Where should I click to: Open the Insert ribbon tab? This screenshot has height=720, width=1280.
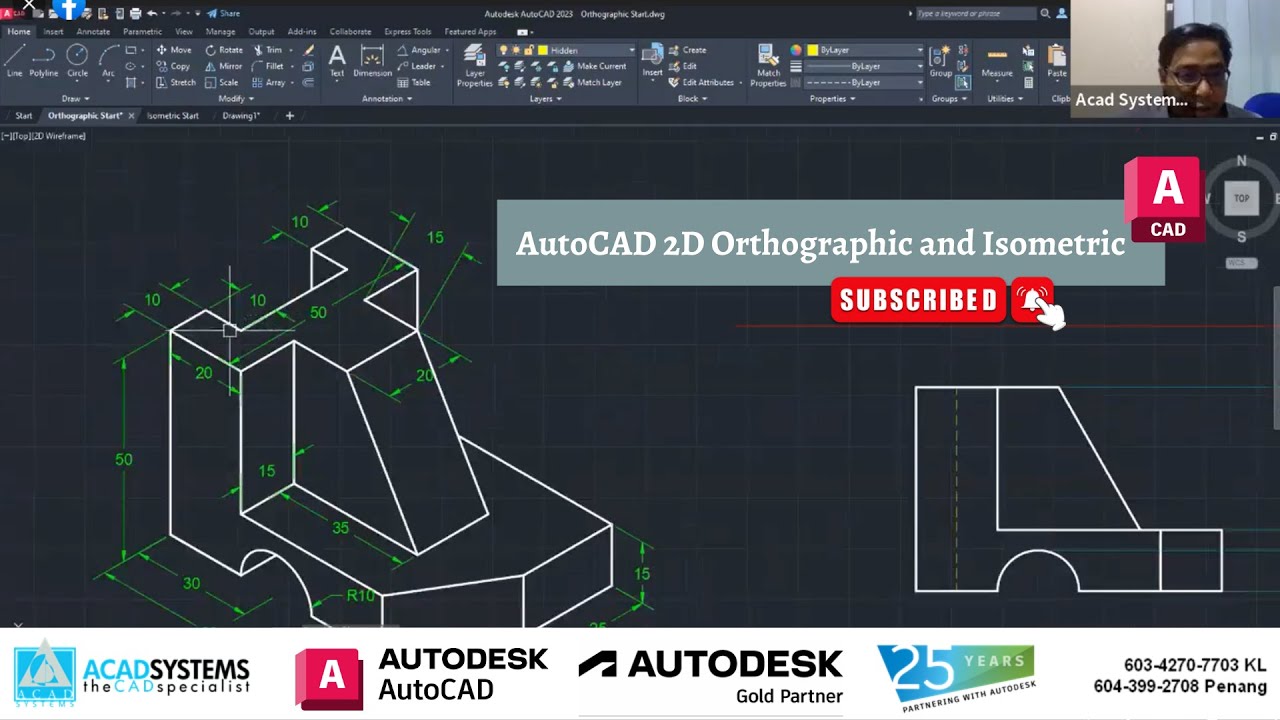(x=53, y=31)
